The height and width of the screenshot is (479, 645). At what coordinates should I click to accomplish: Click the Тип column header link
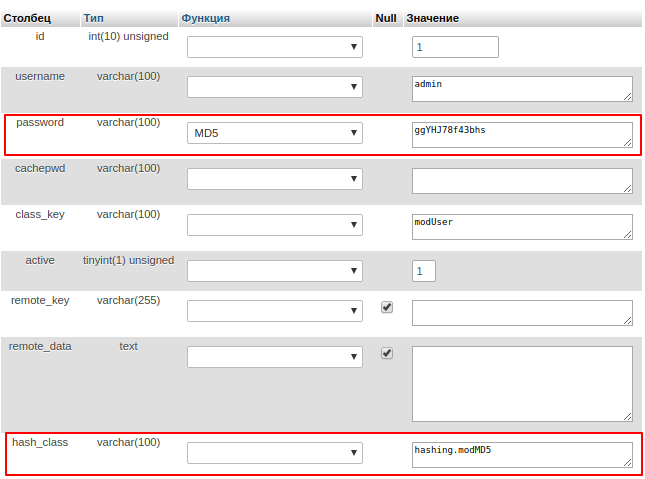[93, 18]
